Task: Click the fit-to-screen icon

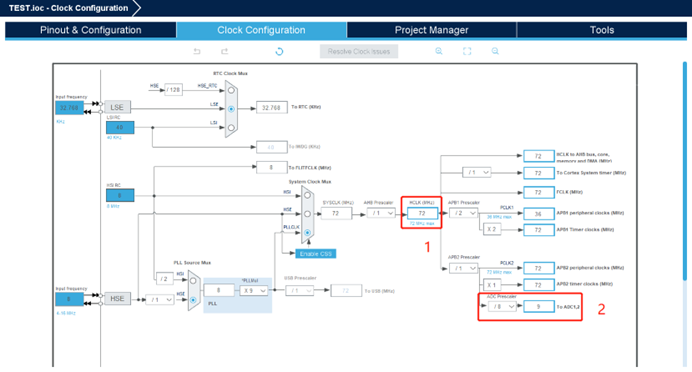Action: 467,51
